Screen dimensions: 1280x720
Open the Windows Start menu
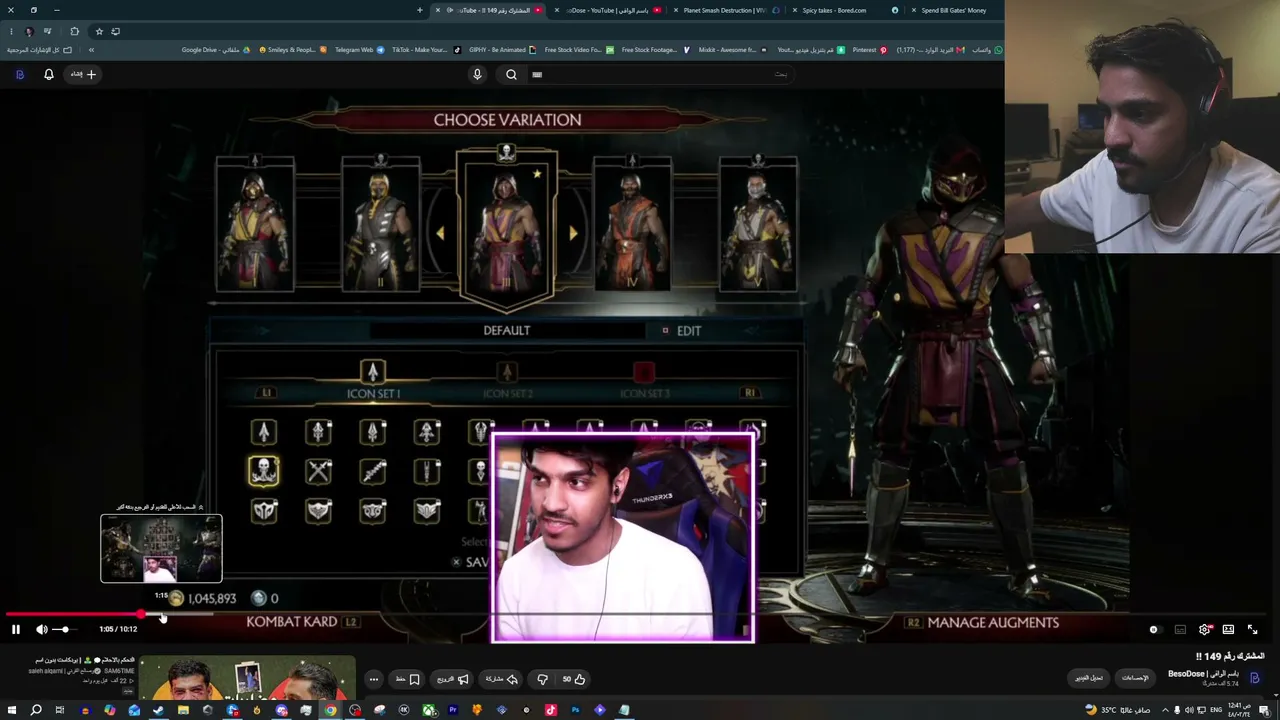(11, 710)
